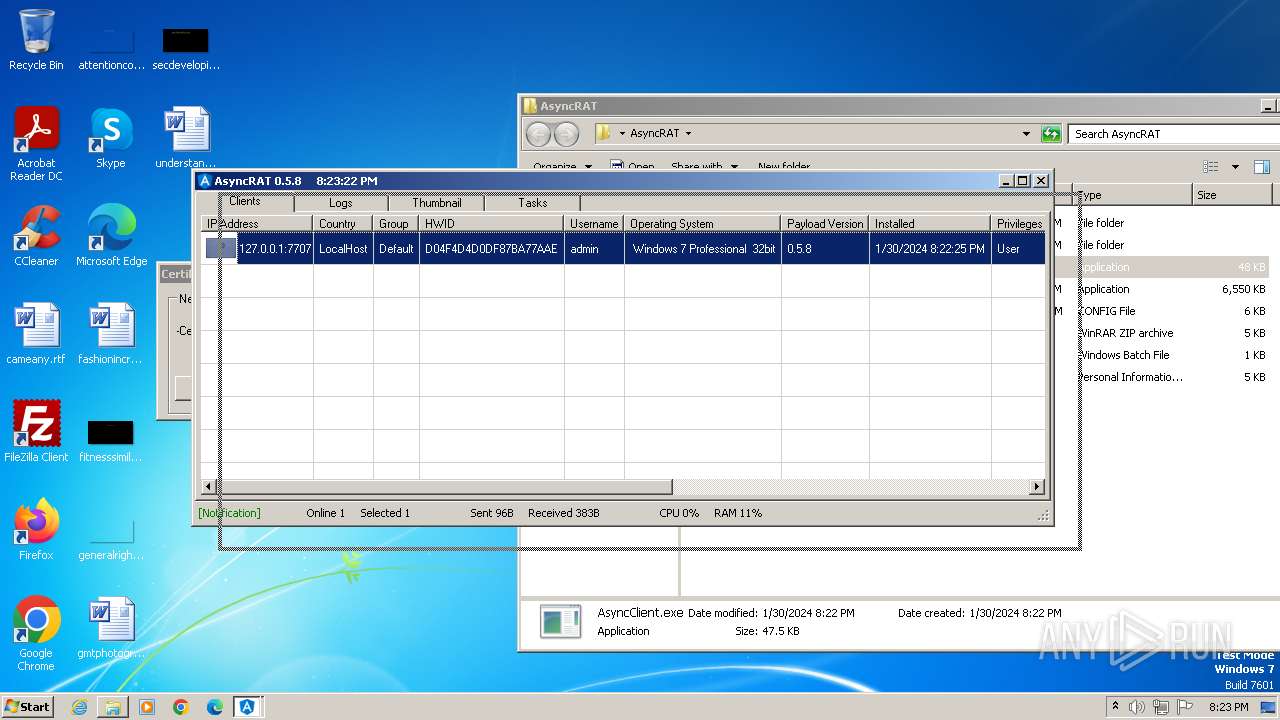Click the Windows 7 Professional 32bit cell
The width and height of the screenshot is (1280, 720).
(x=704, y=249)
